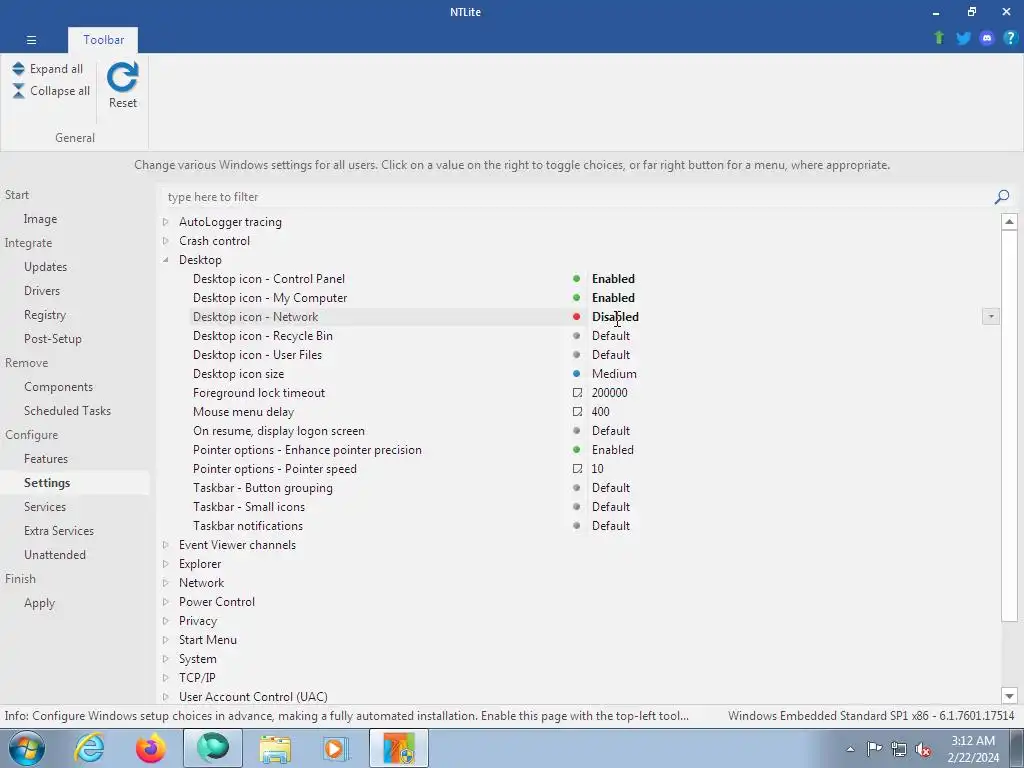
Task: Edit icon beside Foreground lock timeout value
Action: coord(577,392)
